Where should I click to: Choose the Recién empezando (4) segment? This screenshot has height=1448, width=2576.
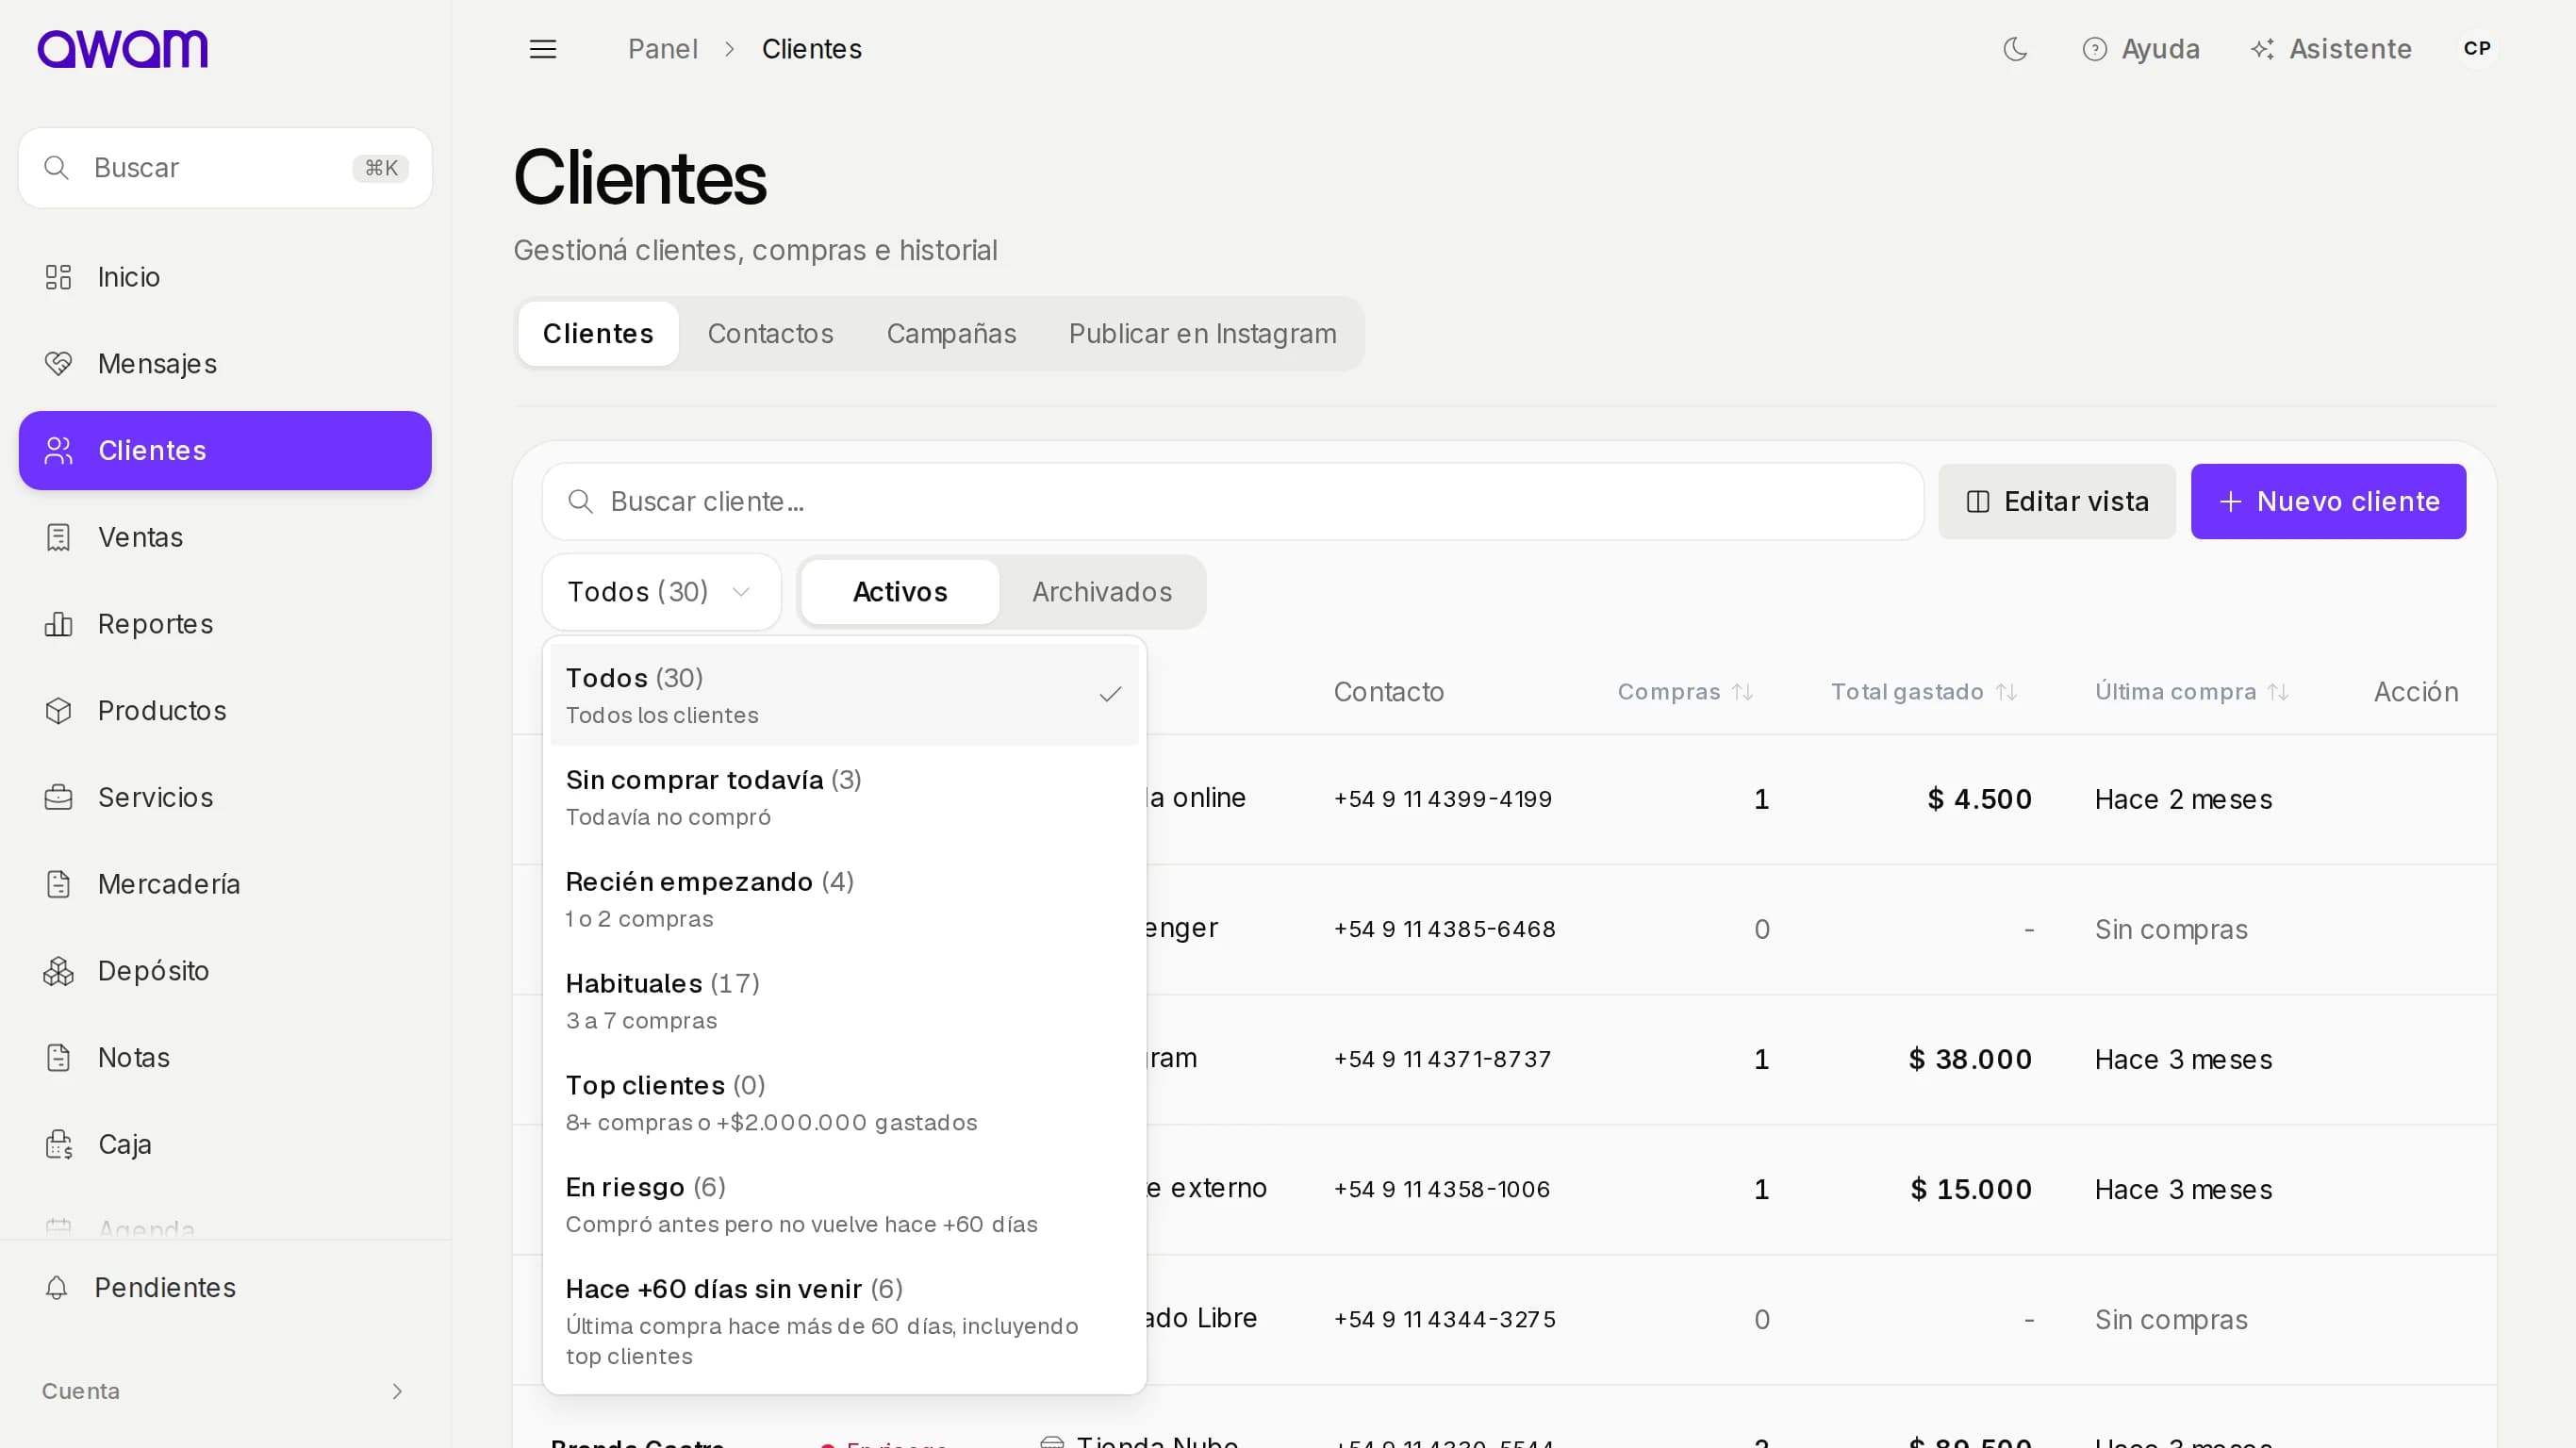tap(844, 899)
